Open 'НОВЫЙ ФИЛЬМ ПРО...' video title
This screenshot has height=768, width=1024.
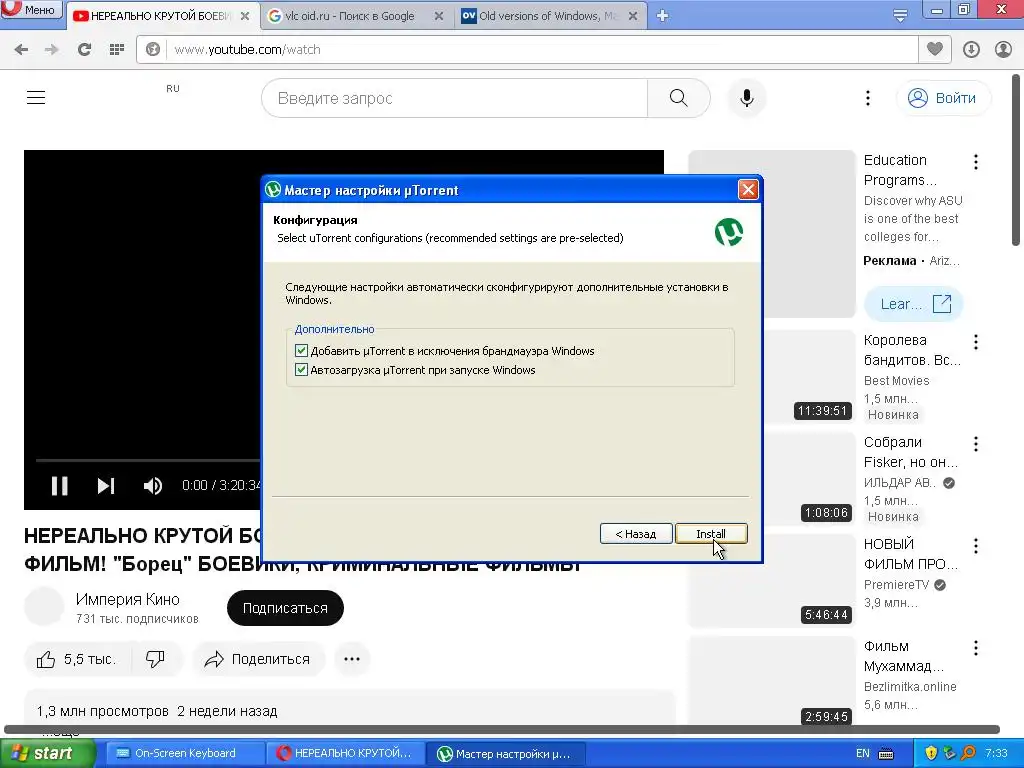tap(910, 554)
